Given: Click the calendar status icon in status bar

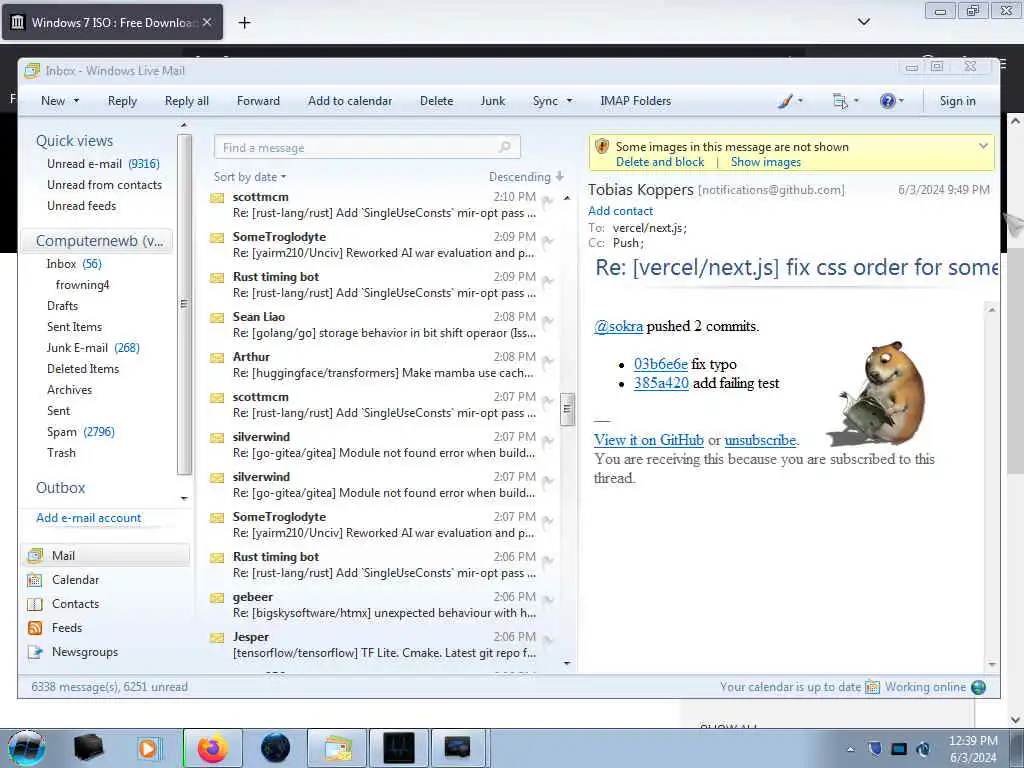Looking at the screenshot, I should point(872,687).
